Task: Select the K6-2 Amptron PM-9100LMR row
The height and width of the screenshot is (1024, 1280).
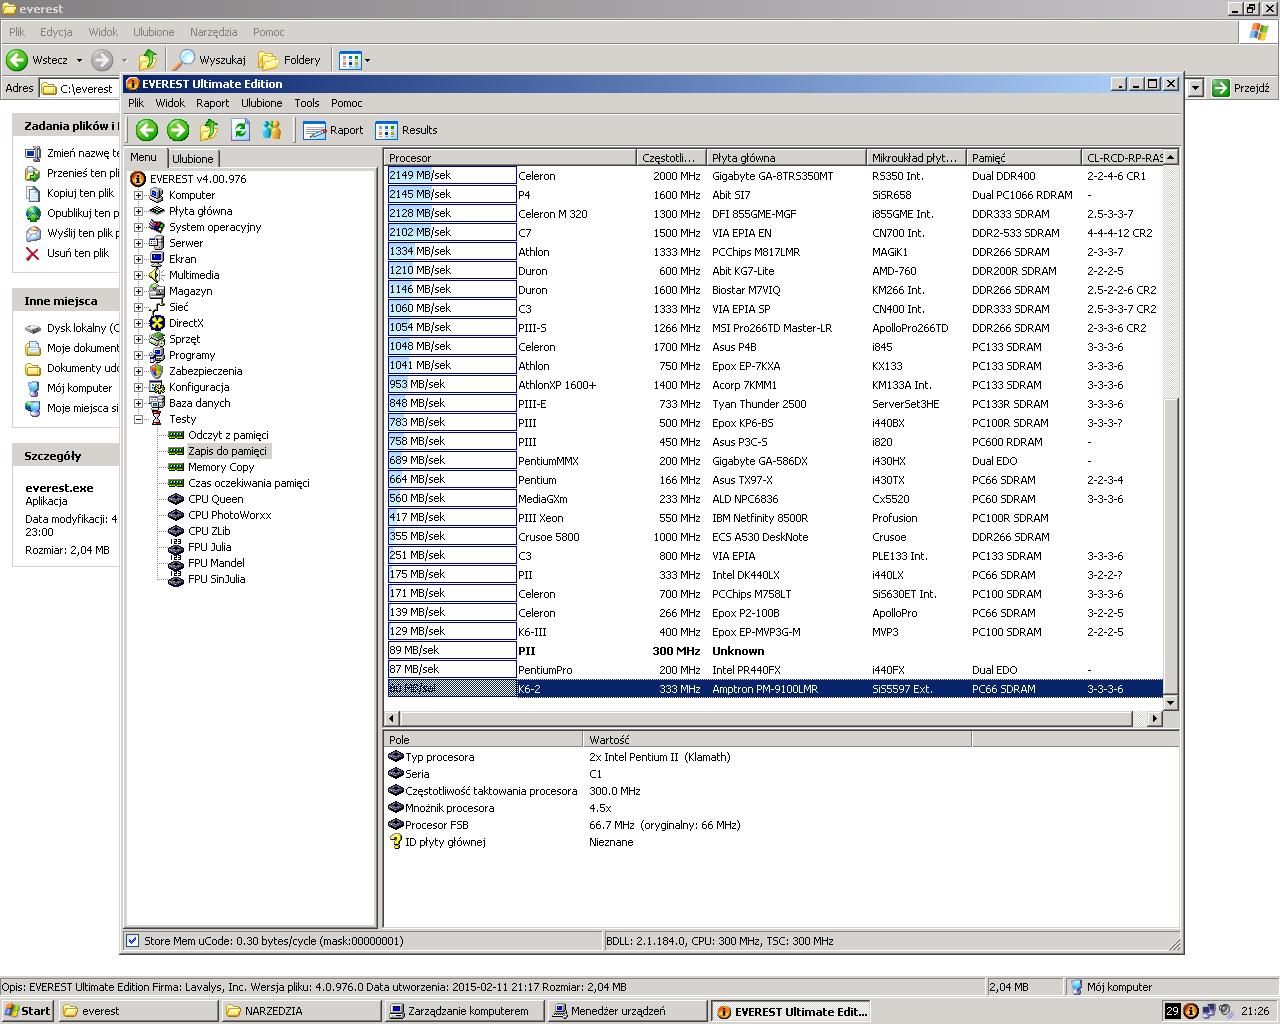Action: 774,689
